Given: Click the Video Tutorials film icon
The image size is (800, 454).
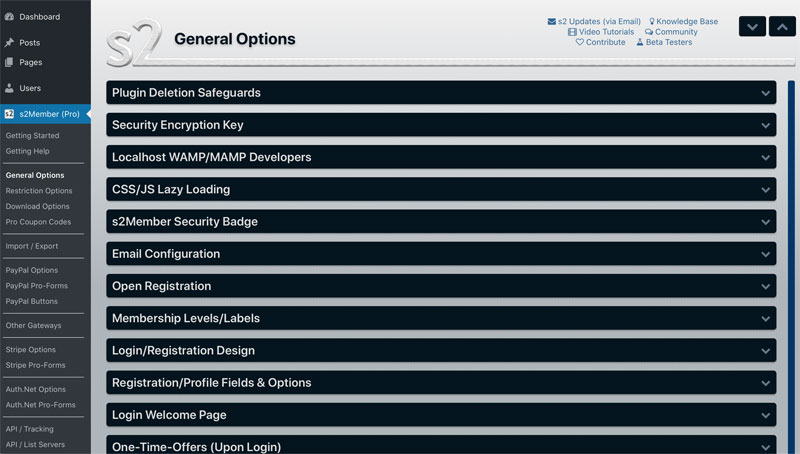Looking at the screenshot, I should [572, 32].
